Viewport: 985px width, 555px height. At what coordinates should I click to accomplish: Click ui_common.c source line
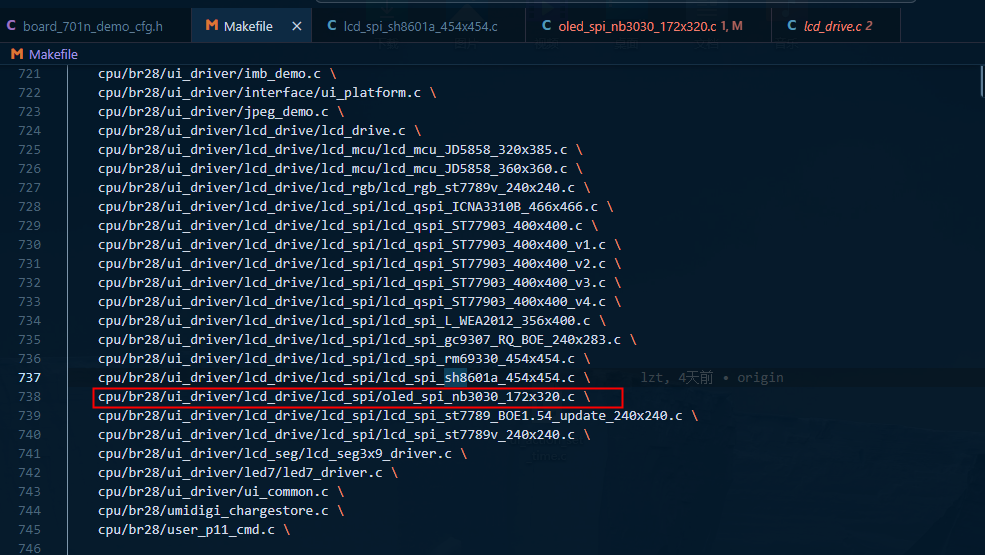pyautogui.click(x=220, y=492)
